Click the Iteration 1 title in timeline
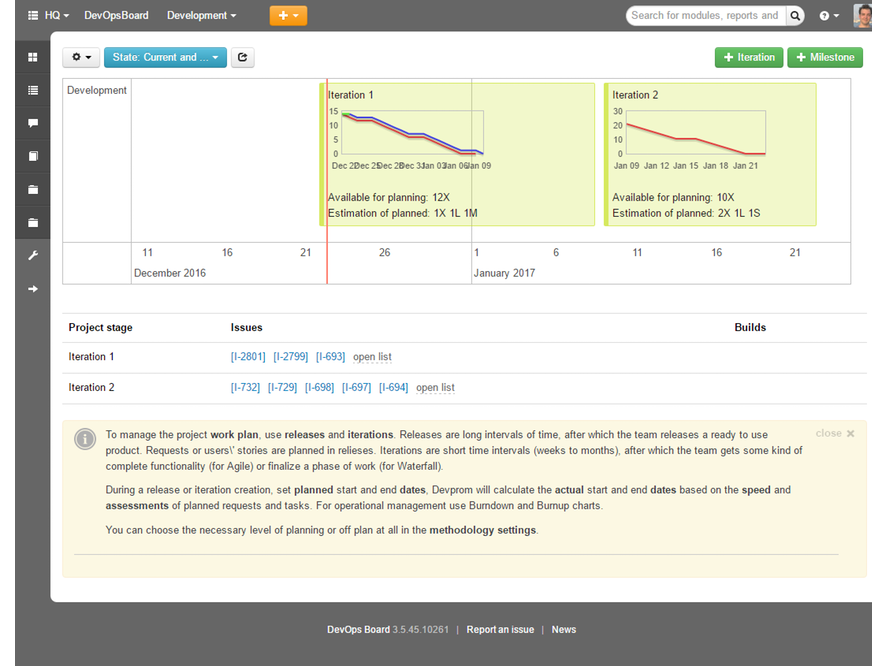The image size is (888, 666). click(351, 95)
